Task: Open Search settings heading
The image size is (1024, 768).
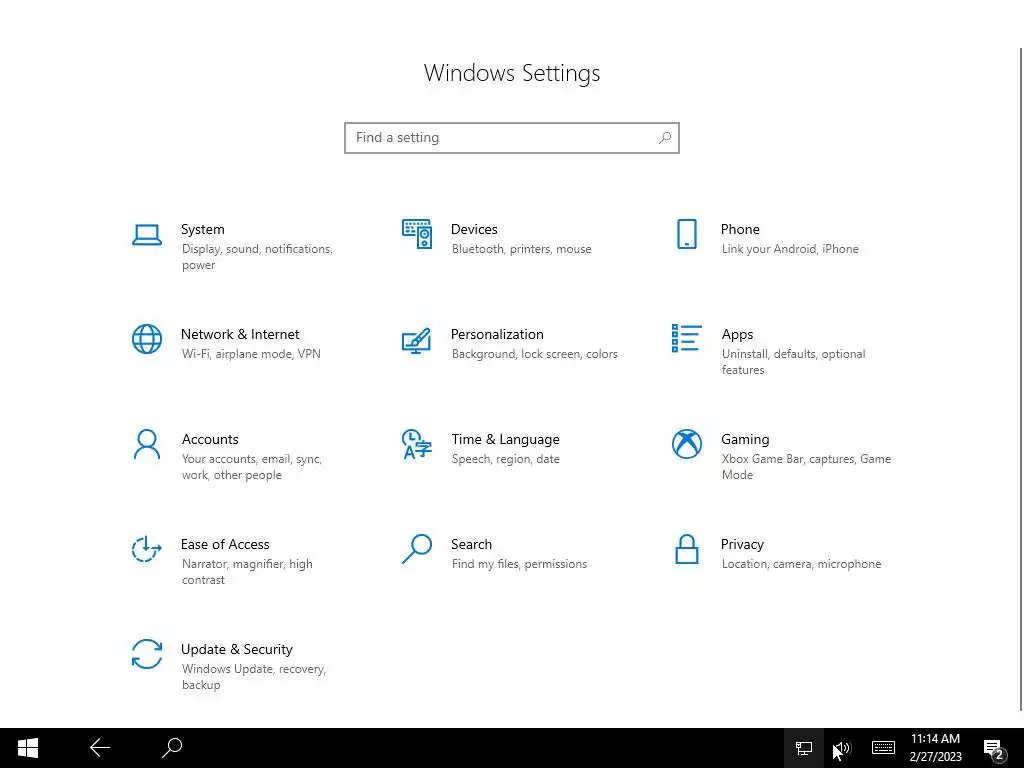Action: [472, 545]
